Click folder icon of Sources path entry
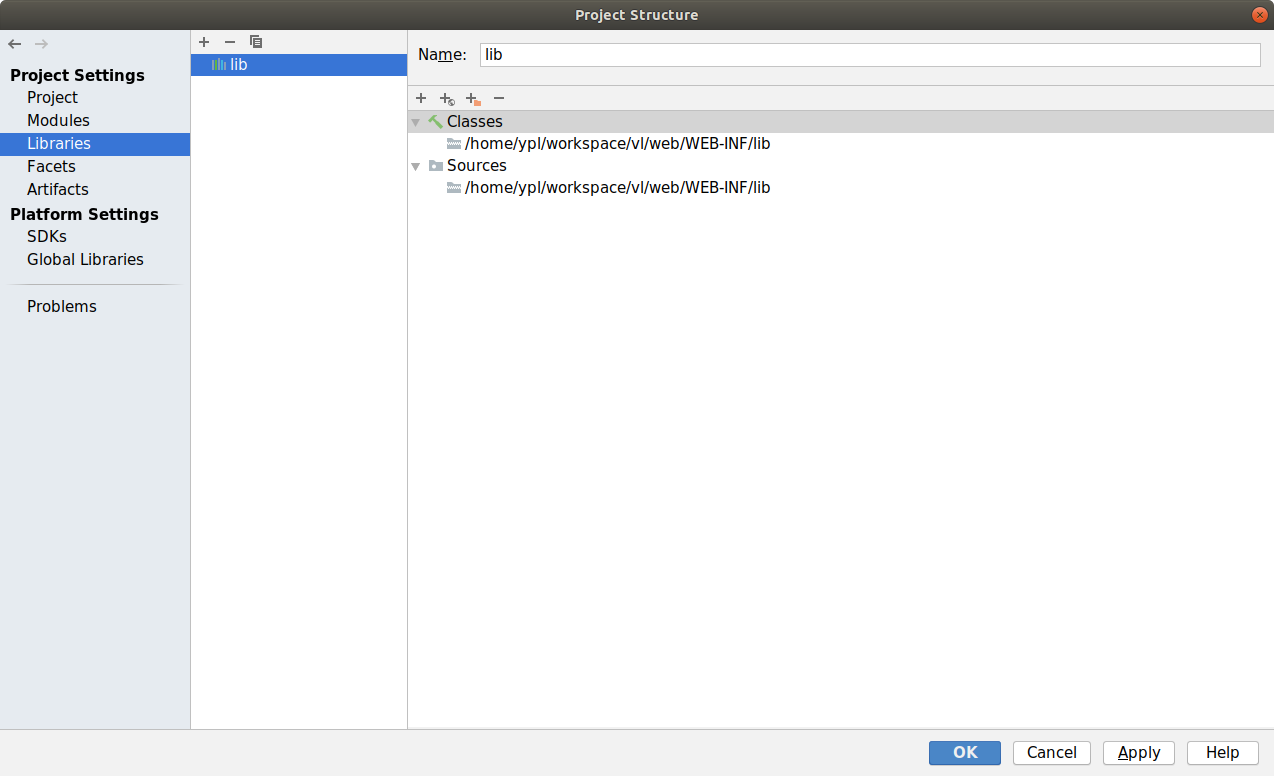 pyautogui.click(x=454, y=187)
